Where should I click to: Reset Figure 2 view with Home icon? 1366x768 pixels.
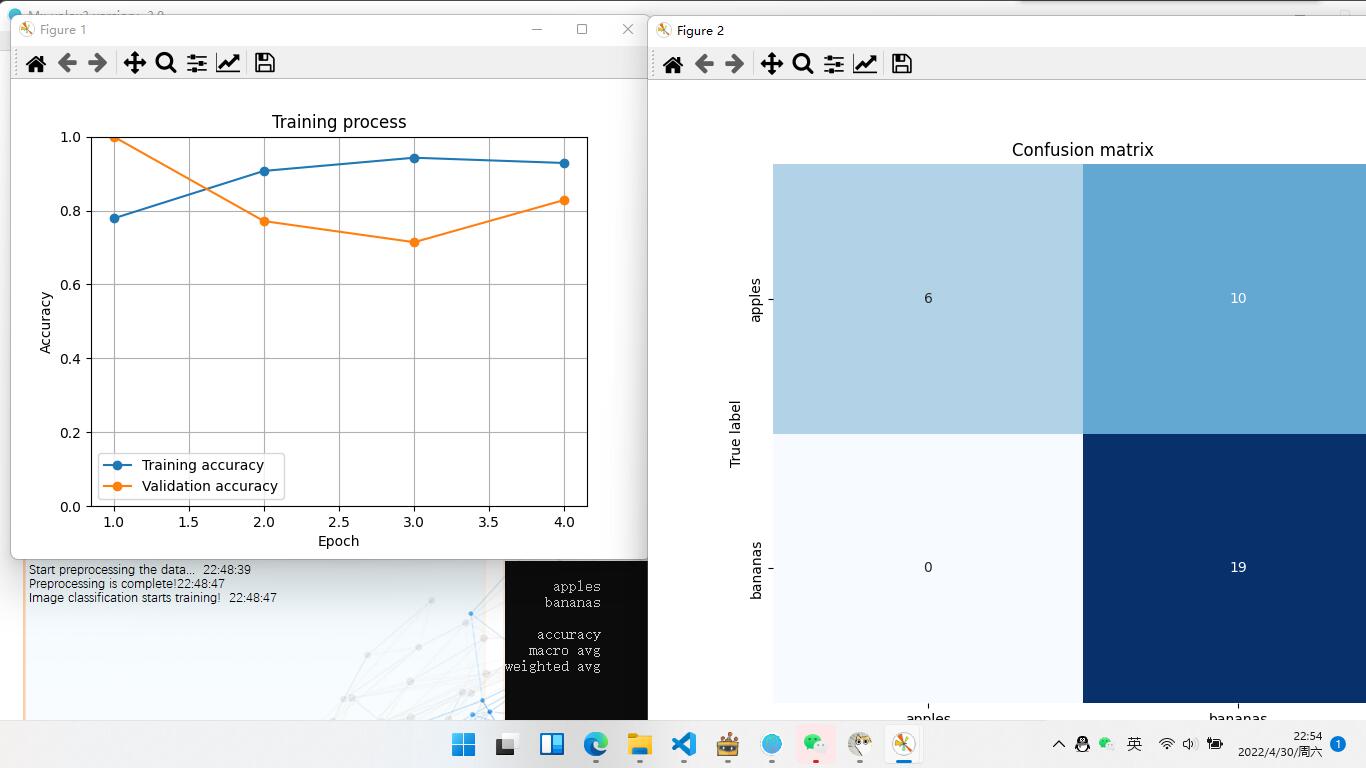click(673, 64)
